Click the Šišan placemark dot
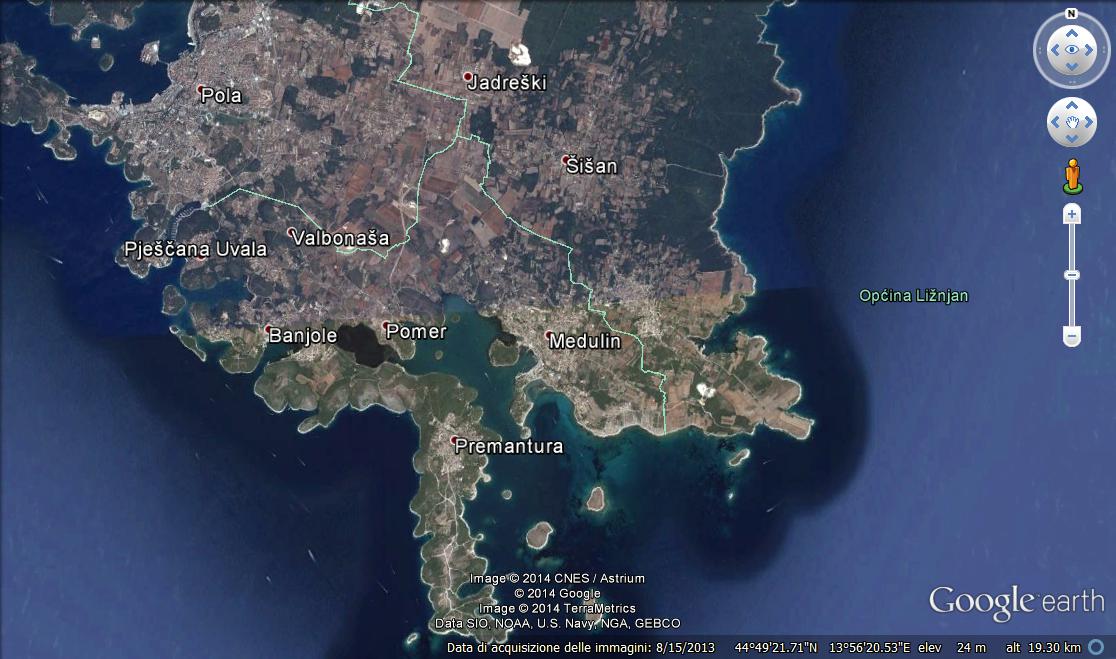This screenshot has height=659, width=1116. coord(566,160)
